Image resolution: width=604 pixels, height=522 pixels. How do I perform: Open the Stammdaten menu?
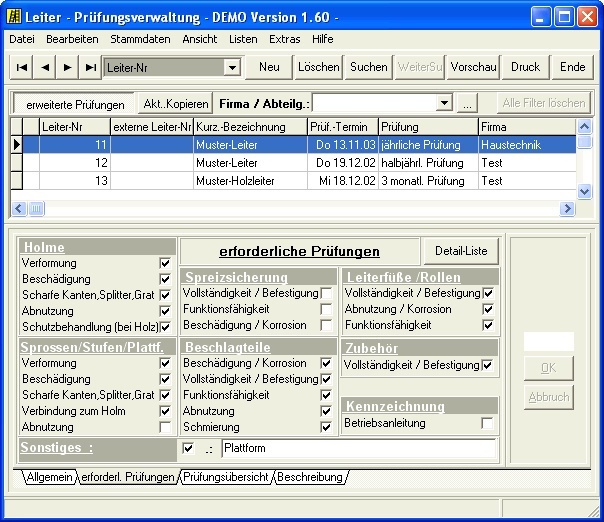point(140,39)
